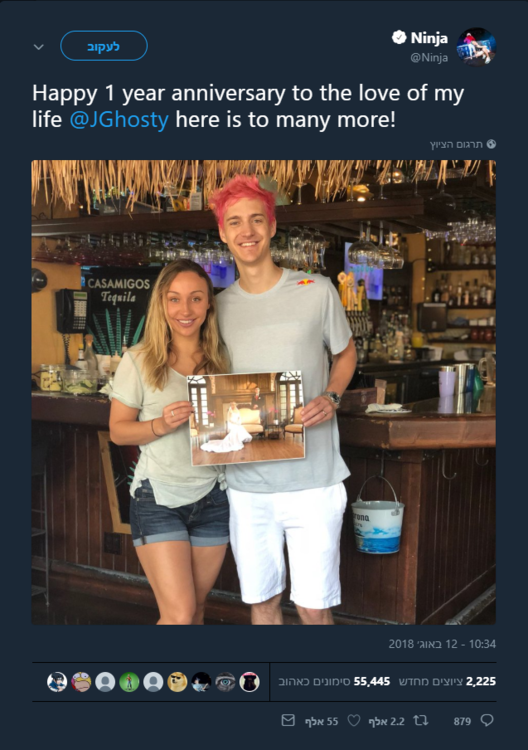
Task: Like the tweet with the heart icon
Action: (x=353, y=720)
